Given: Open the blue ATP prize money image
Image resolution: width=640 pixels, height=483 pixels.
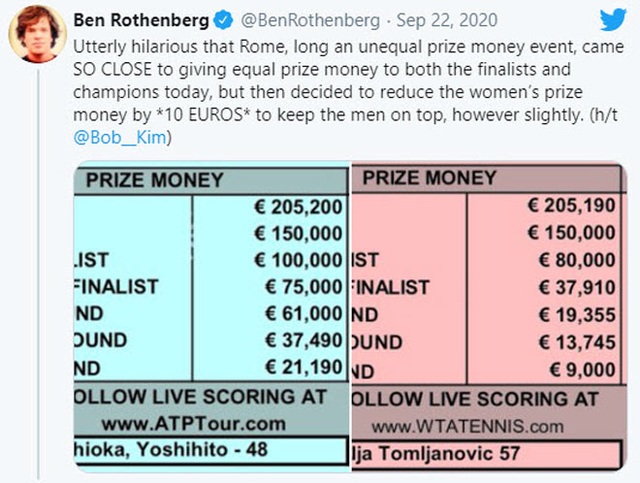Looking at the screenshot, I should (x=212, y=316).
